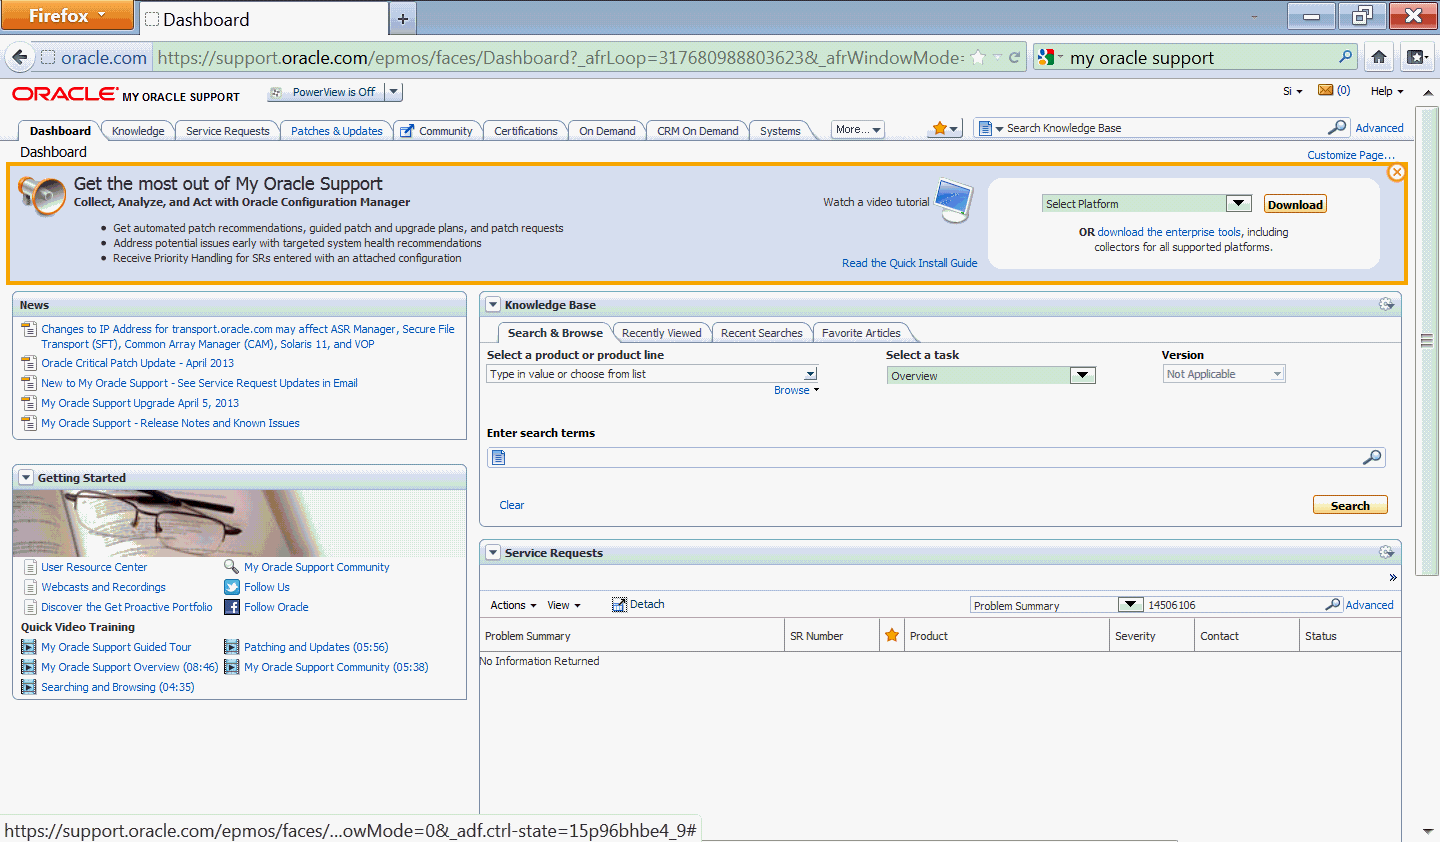
Task: Open Service Requests region settings gear
Action: click(x=1386, y=552)
